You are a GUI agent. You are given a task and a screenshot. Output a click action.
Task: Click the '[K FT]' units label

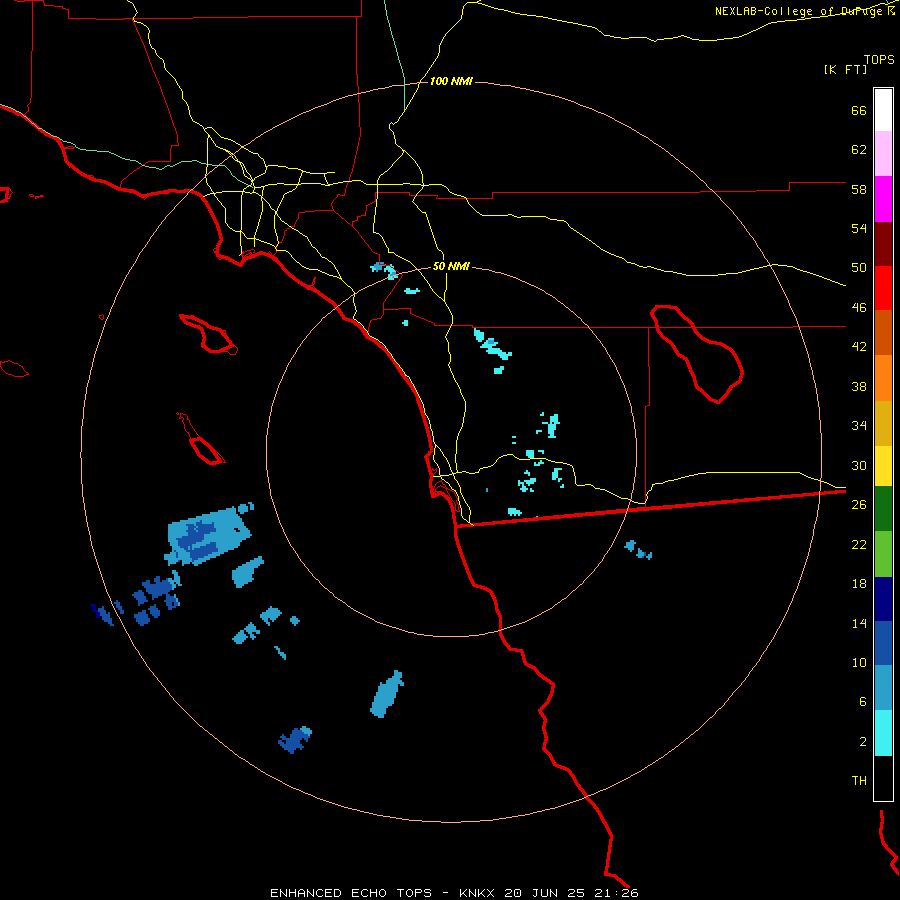[x=845, y=70]
